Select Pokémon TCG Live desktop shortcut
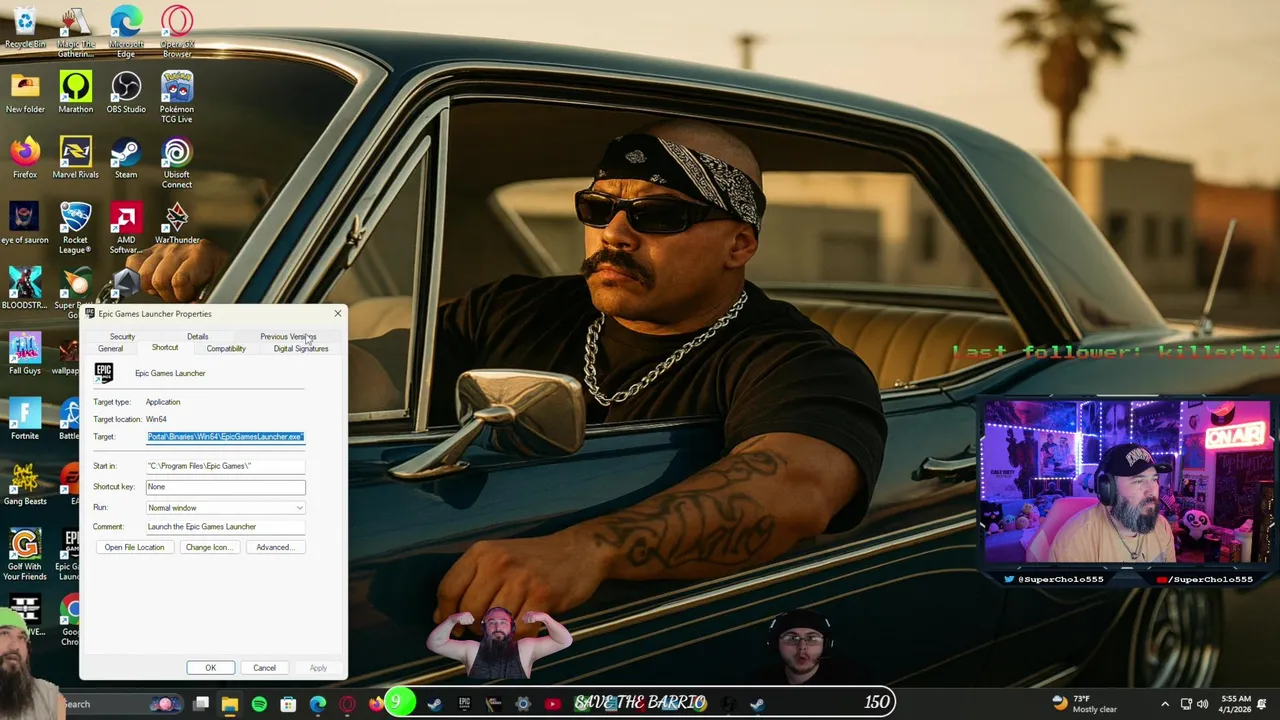Viewport: 1280px width, 720px height. click(177, 97)
